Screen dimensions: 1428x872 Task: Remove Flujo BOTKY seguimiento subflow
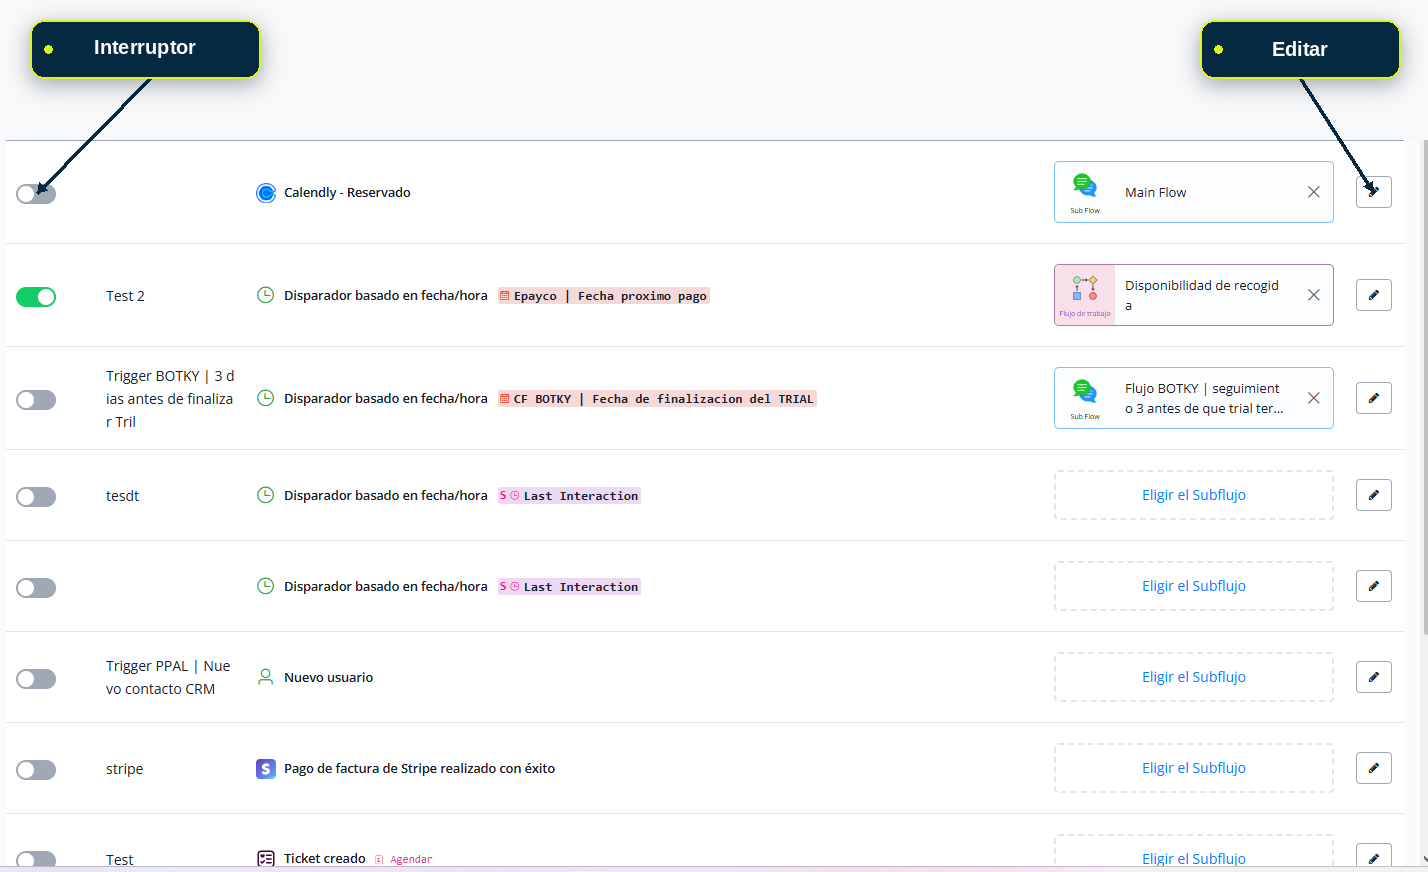pos(1314,398)
